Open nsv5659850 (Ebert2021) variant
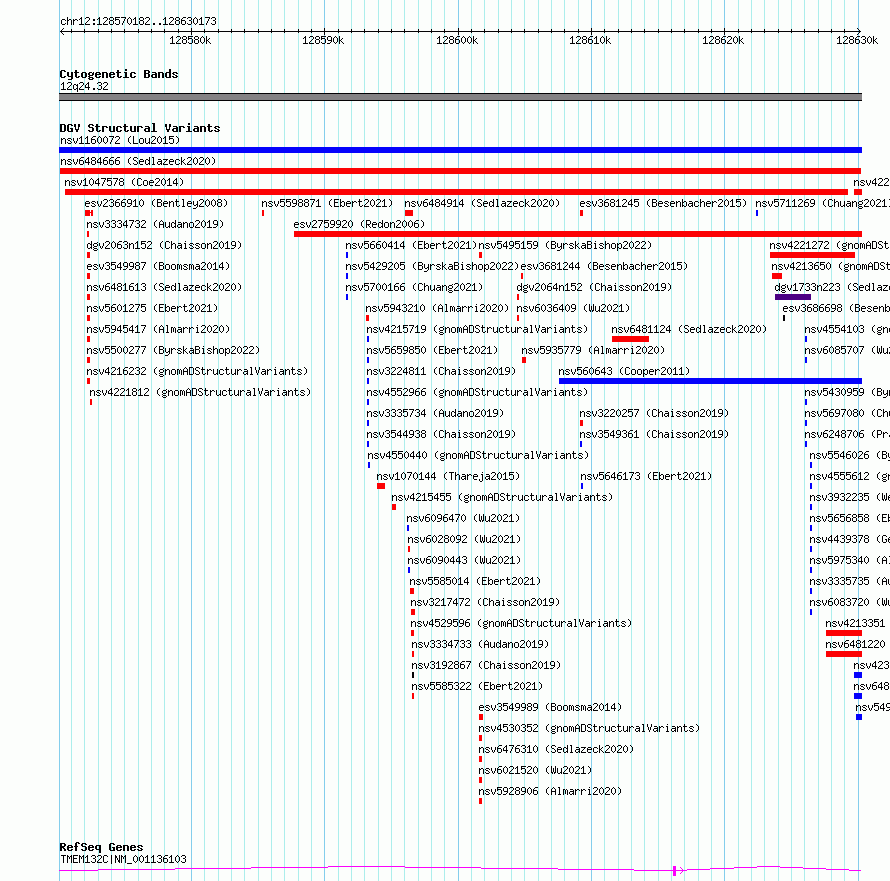 432,350
